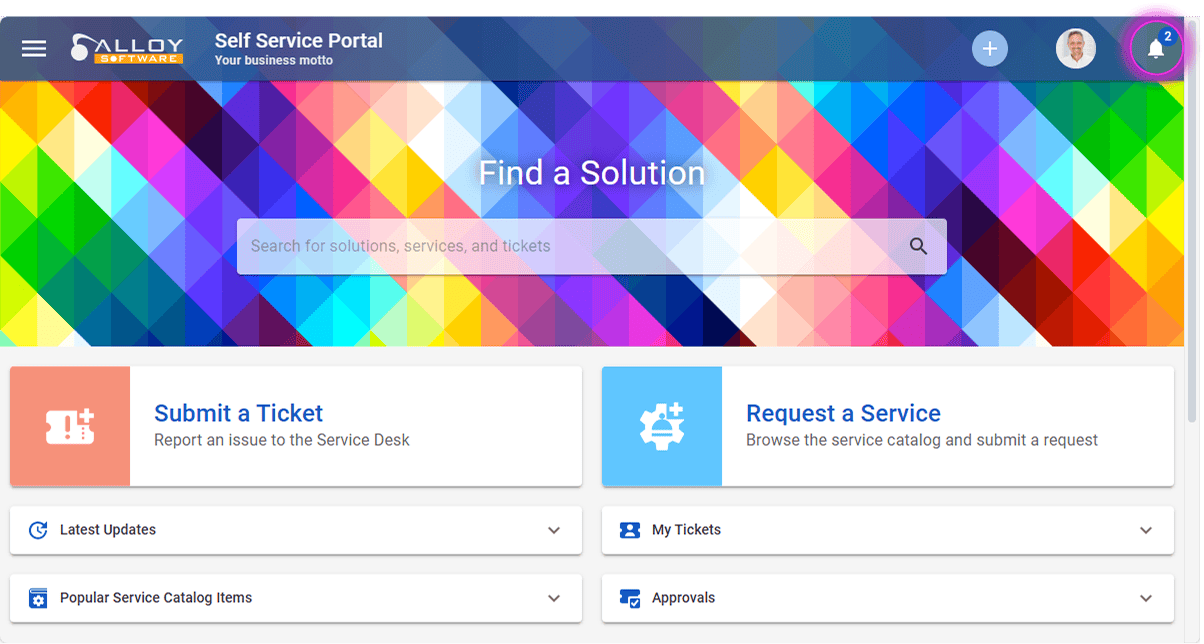This screenshot has width=1204, height=644.
Task: Expand the Approvals panel chevron
Action: (x=1146, y=598)
